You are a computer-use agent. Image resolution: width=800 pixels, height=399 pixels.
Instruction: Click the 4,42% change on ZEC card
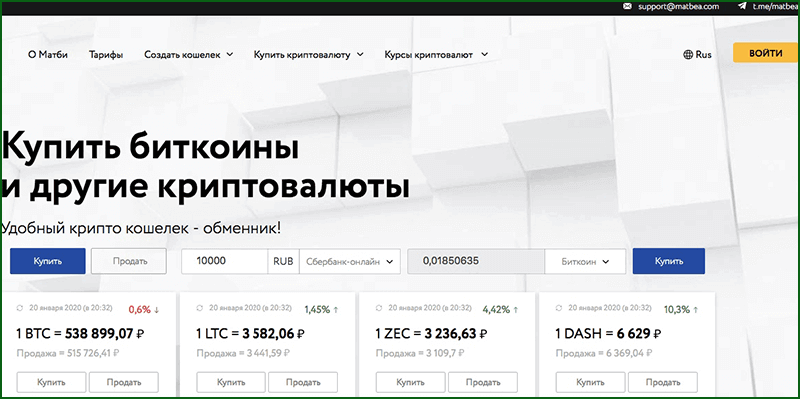(x=496, y=309)
